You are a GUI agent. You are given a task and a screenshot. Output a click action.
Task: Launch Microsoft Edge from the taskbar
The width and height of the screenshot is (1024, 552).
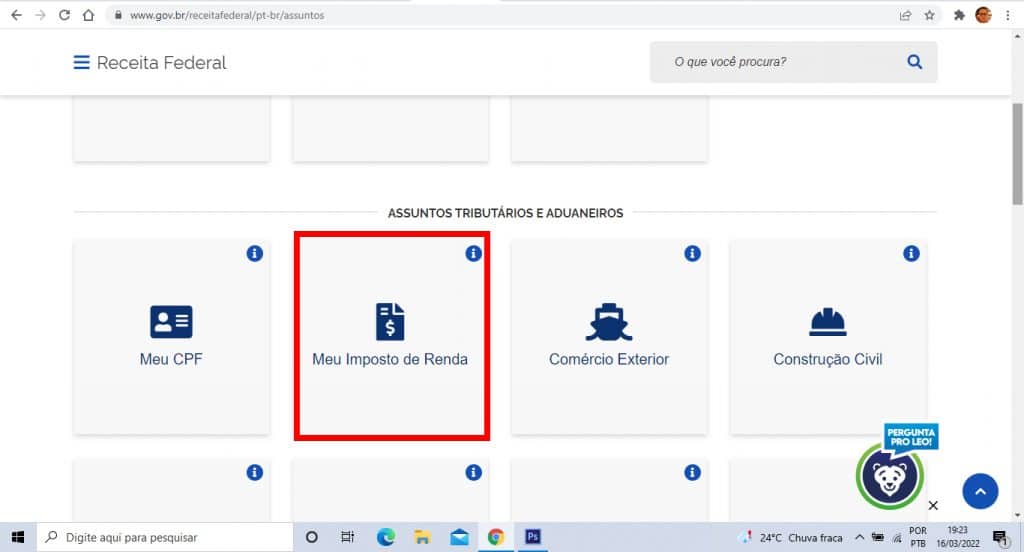(385, 537)
